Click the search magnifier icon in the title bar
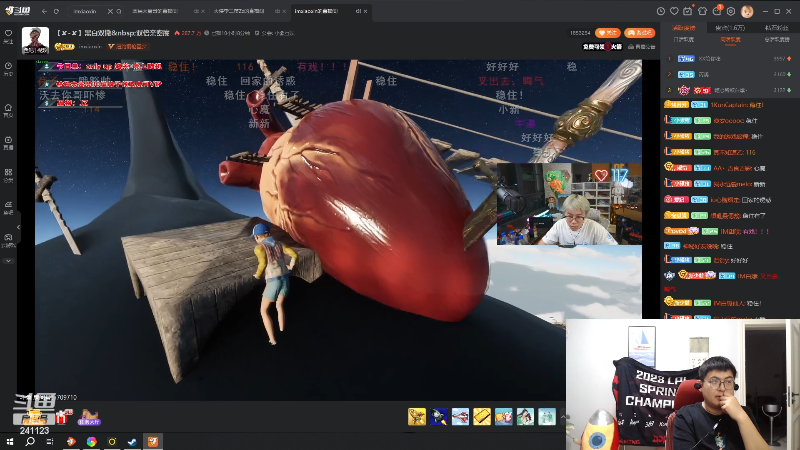 pyautogui.click(x=119, y=11)
